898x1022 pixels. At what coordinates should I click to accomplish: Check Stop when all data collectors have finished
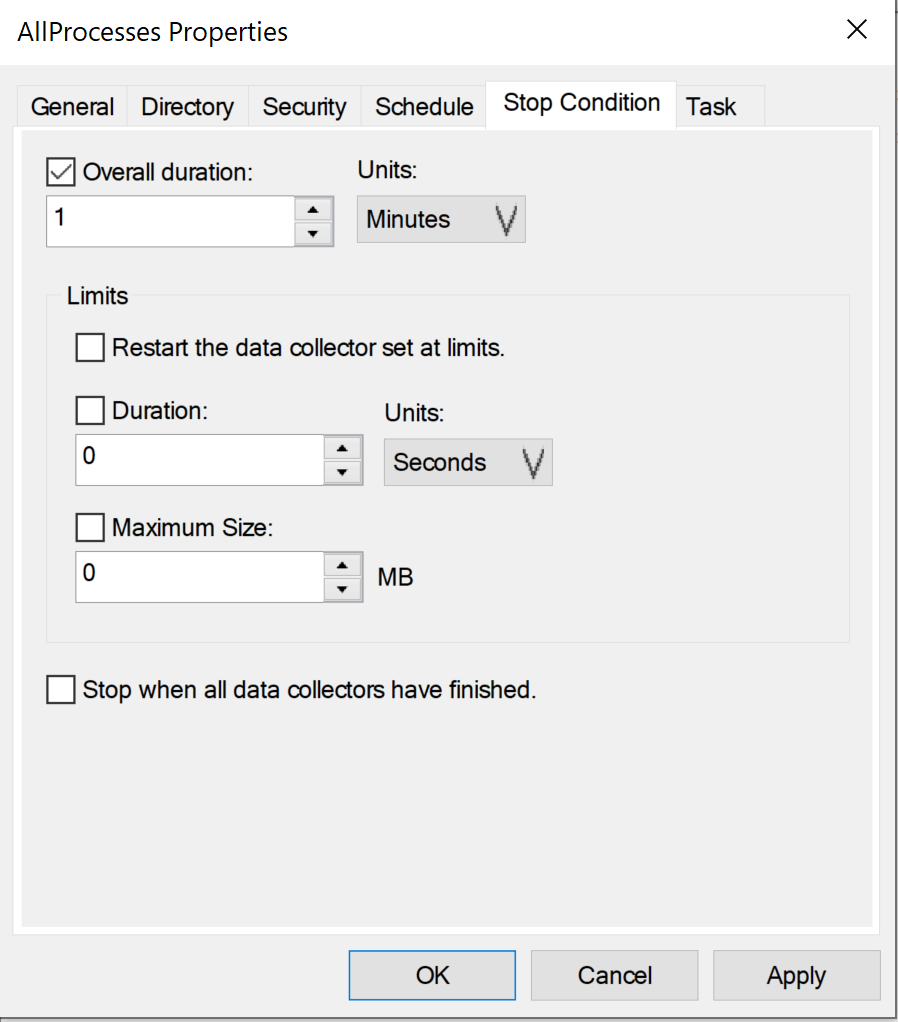61,690
